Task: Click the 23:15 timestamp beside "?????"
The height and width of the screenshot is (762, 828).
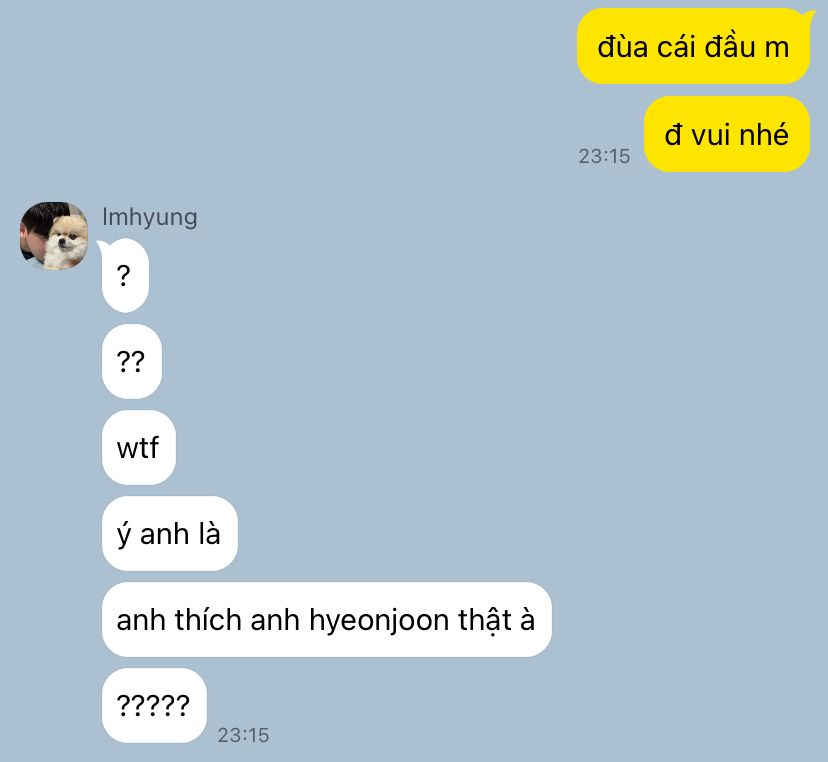Action: click(x=243, y=735)
